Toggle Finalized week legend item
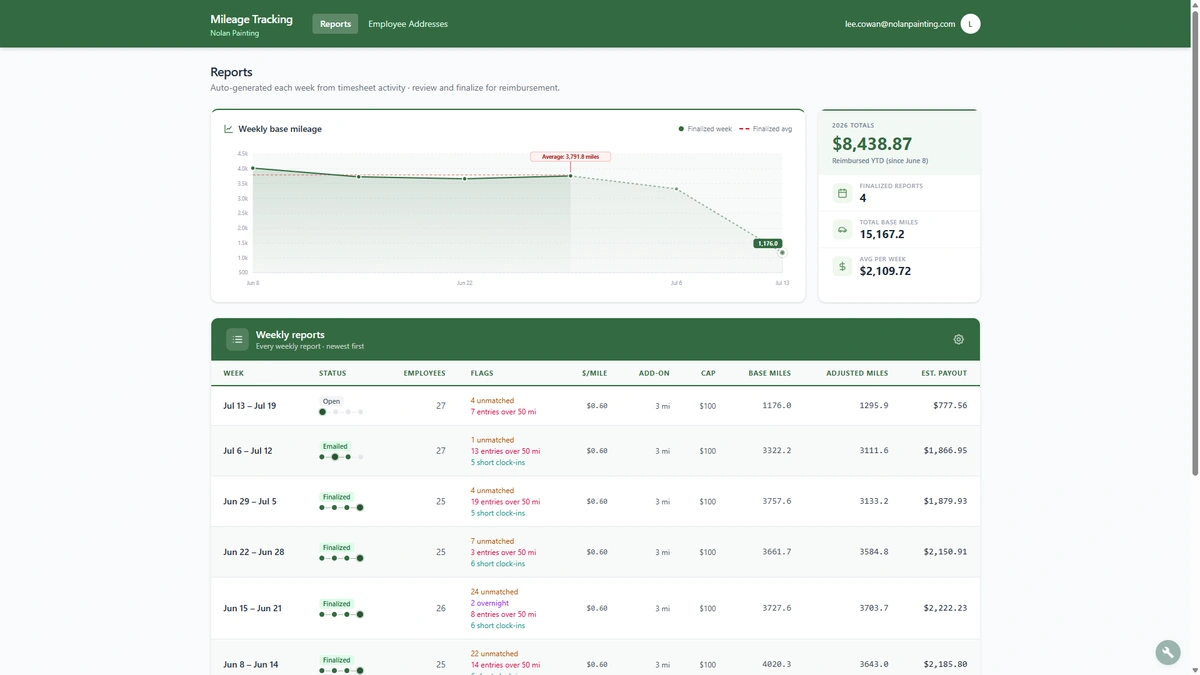The image size is (1200, 675). coord(705,129)
